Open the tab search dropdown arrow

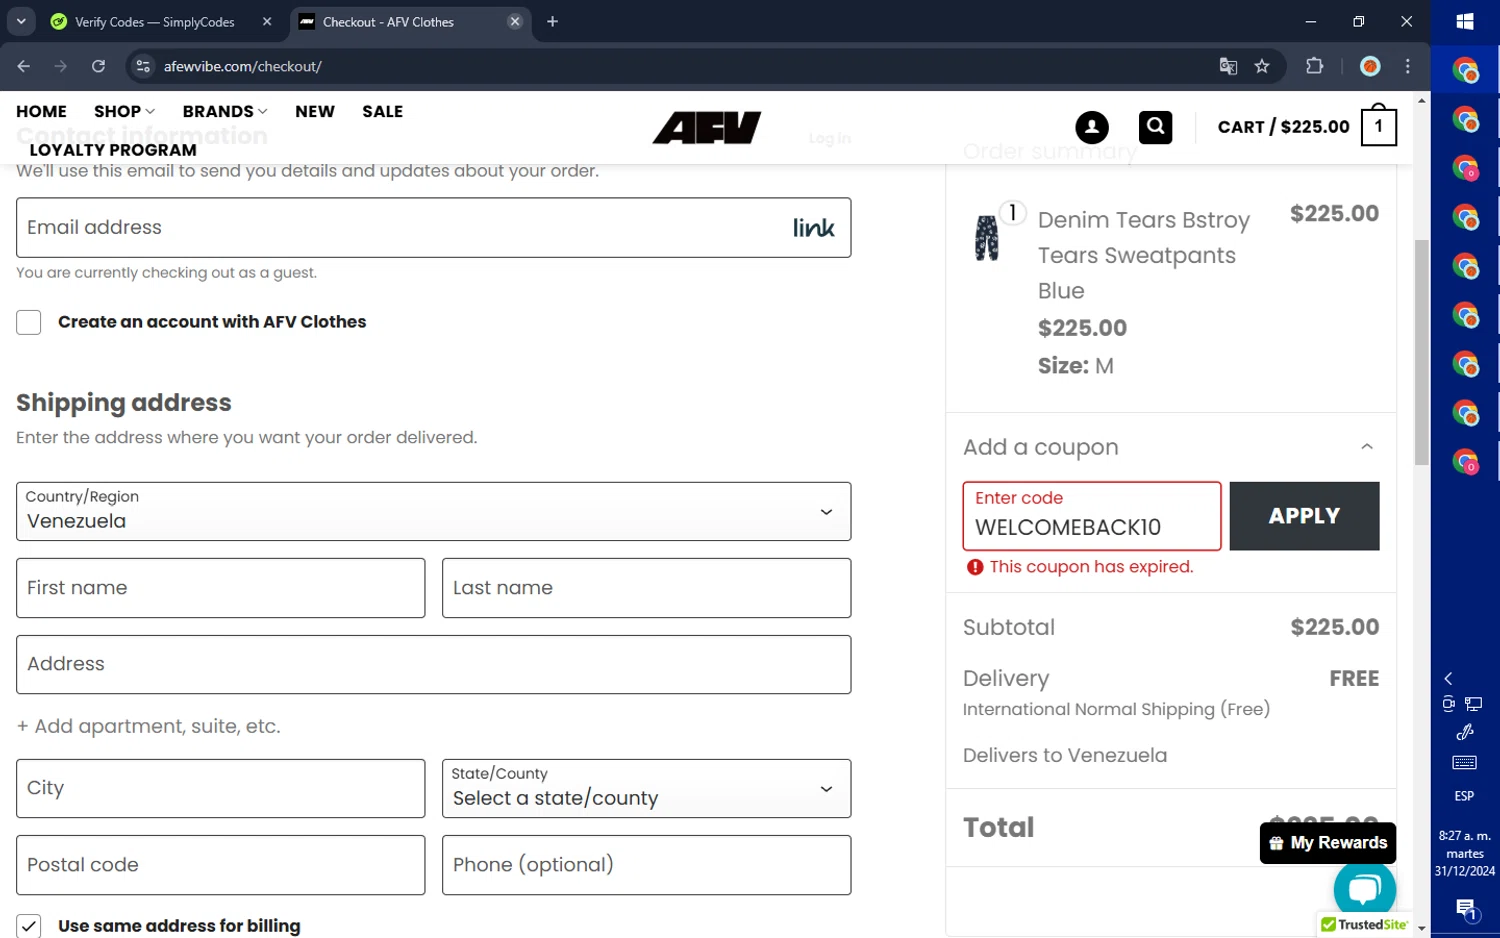[x=21, y=21]
